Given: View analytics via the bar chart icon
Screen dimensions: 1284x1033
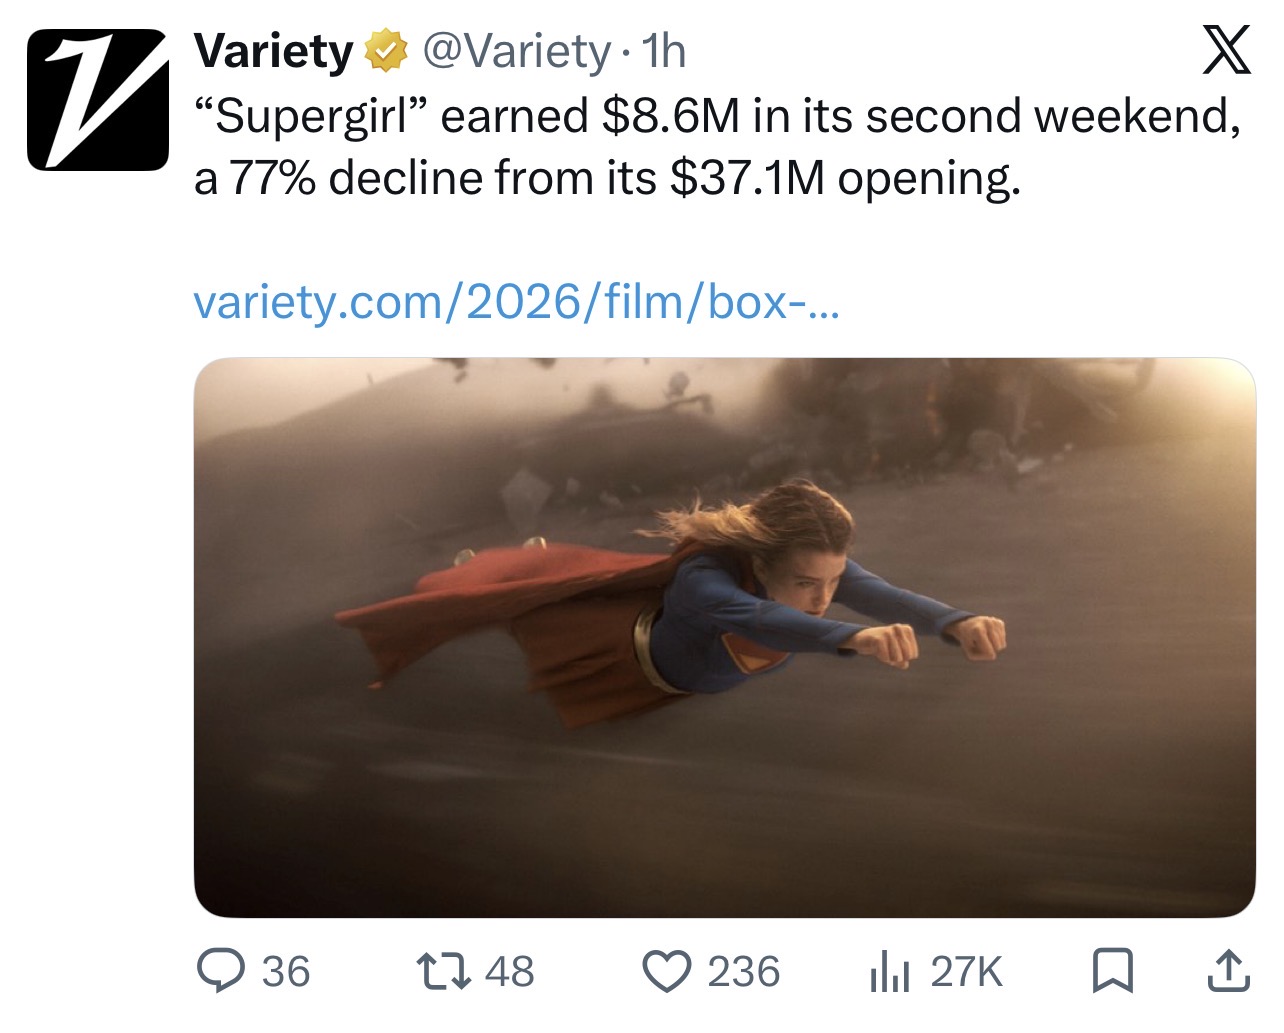Looking at the screenshot, I should [x=889, y=971].
